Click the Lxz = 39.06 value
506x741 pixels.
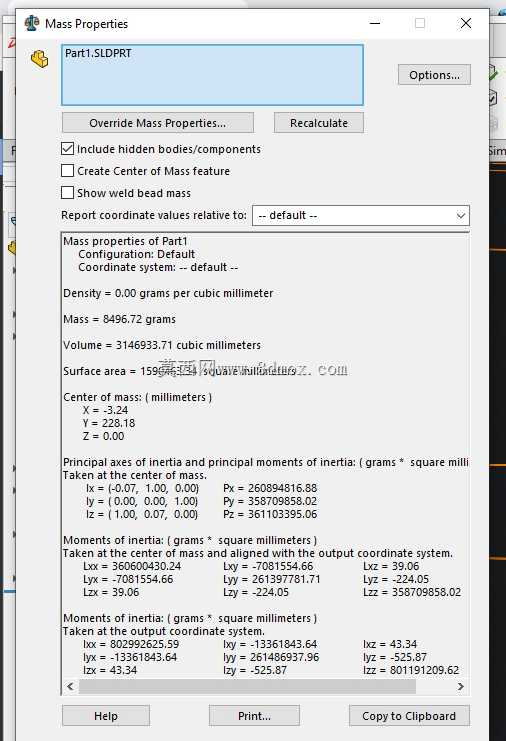tap(391, 566)
